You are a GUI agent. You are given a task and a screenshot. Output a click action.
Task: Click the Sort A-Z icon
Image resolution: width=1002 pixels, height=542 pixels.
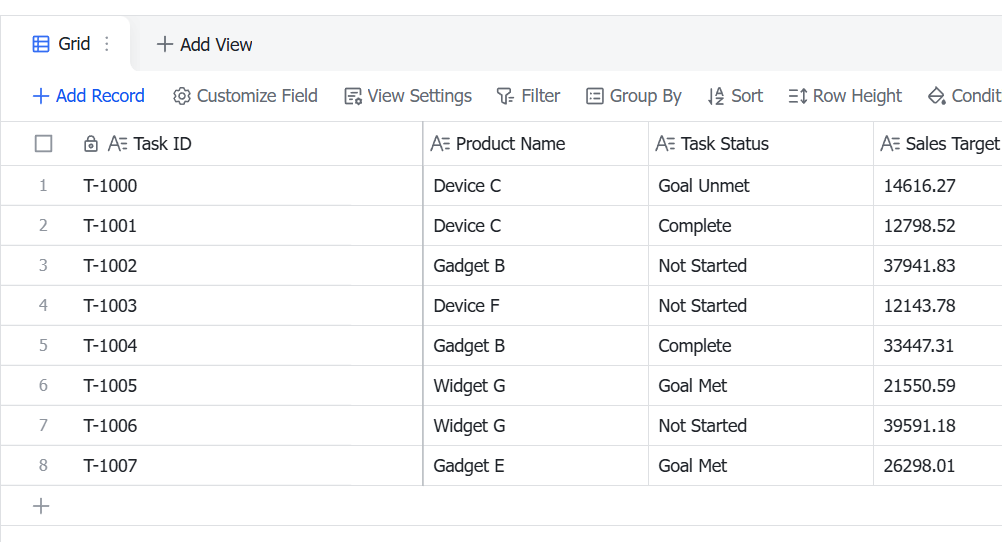point(716,96)
